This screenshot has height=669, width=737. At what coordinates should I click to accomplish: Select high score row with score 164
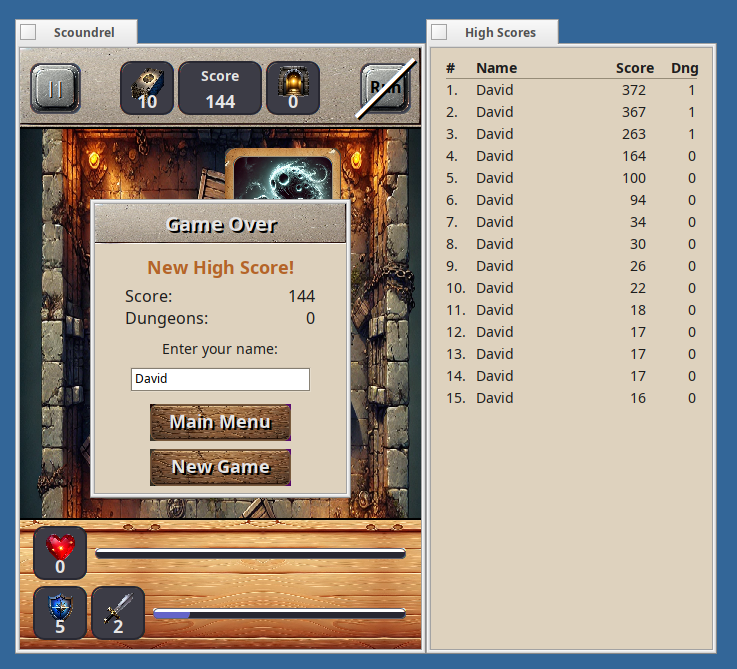click(572, 156)
